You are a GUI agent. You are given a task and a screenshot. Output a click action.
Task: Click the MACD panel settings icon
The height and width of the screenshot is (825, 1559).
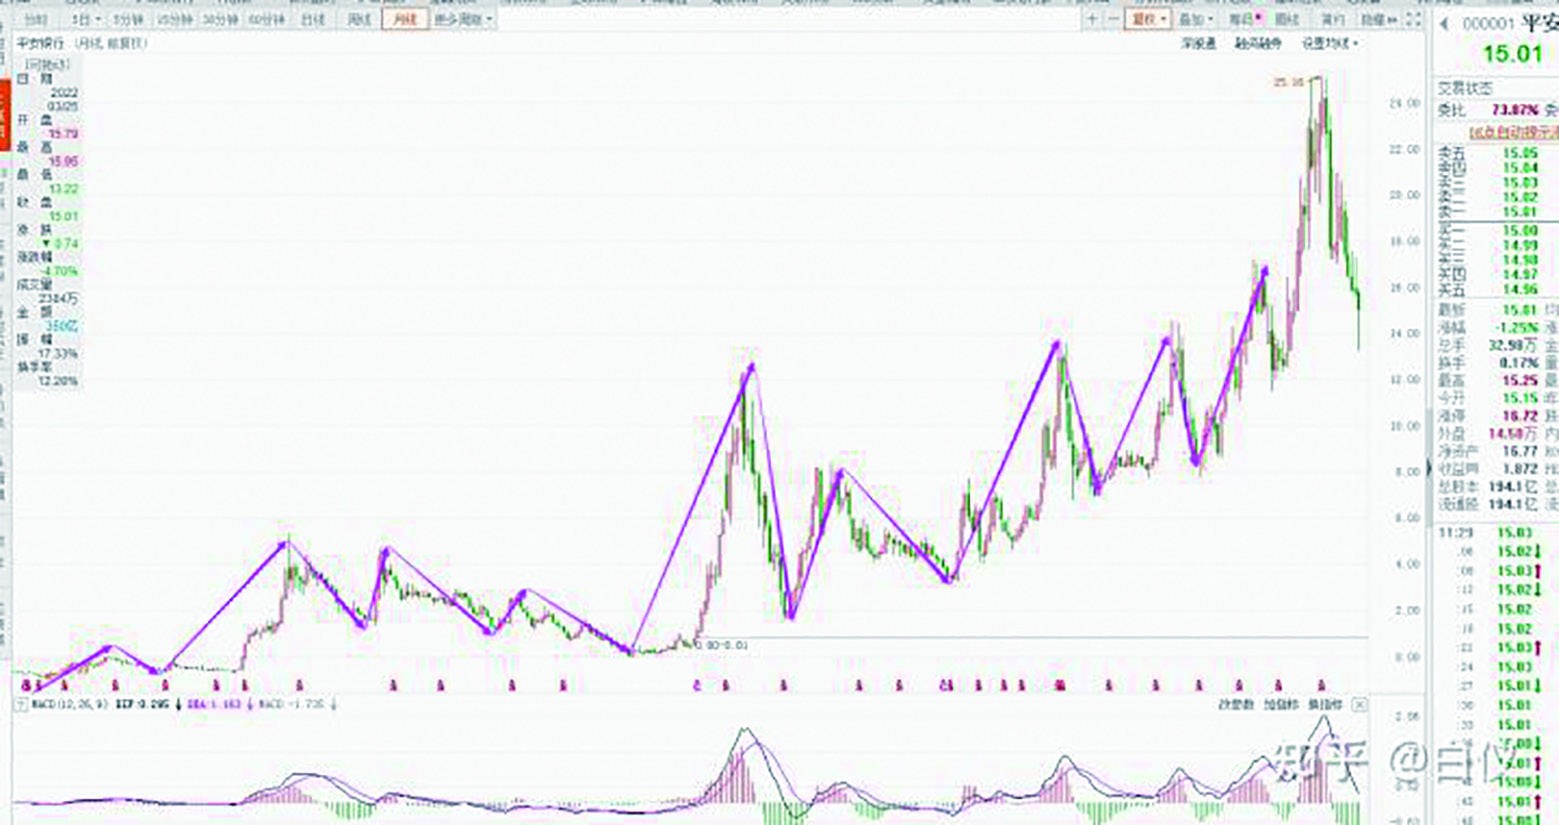[x=19, y=705]
